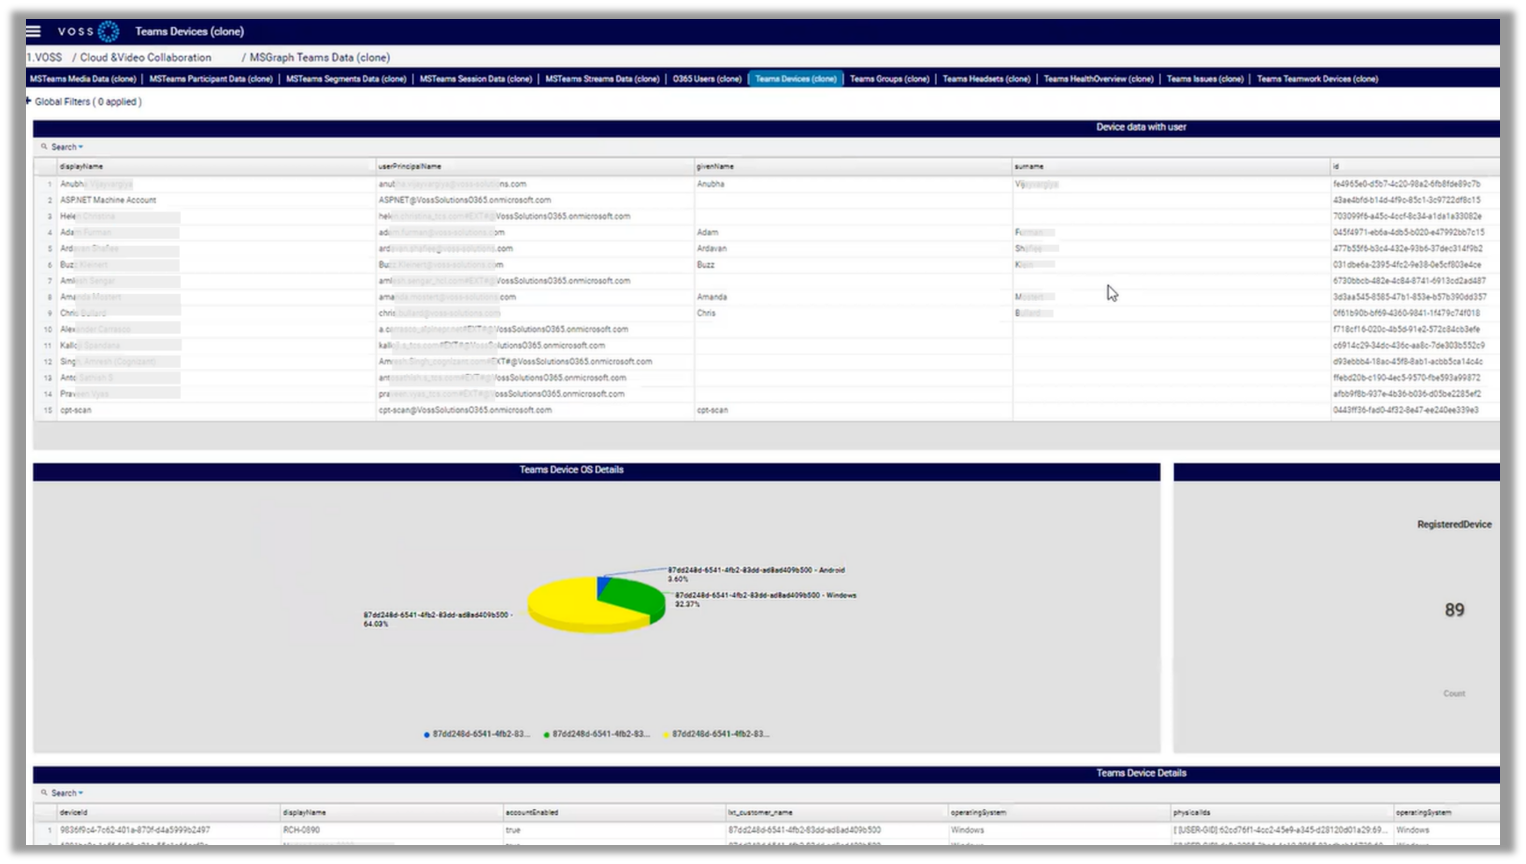
Task: Open MSTeams Session Data (clone) tab
Action: tap(476, 79)
